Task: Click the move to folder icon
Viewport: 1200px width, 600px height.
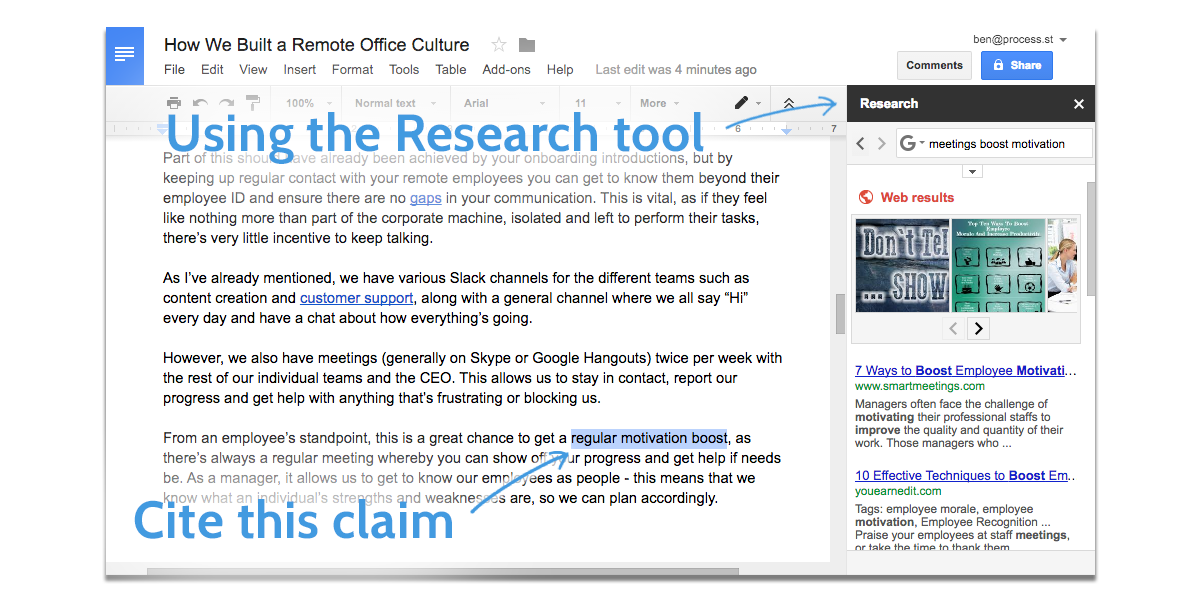Action: click(x=527, y=45)
